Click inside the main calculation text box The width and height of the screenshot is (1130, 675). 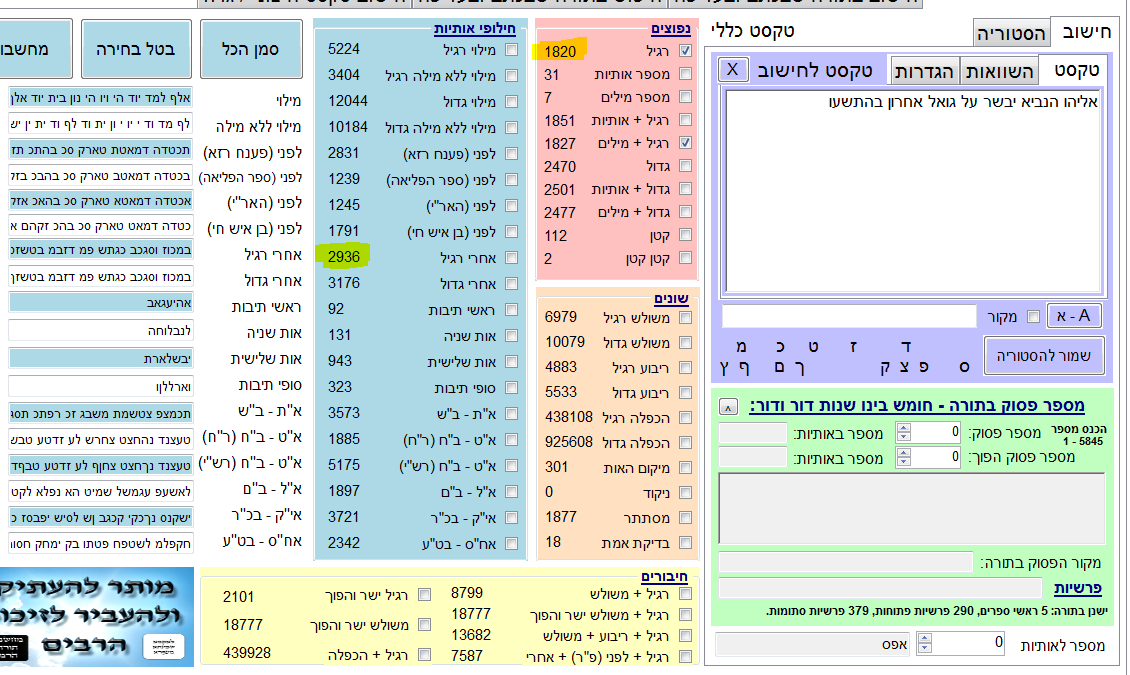click(915, 190)
